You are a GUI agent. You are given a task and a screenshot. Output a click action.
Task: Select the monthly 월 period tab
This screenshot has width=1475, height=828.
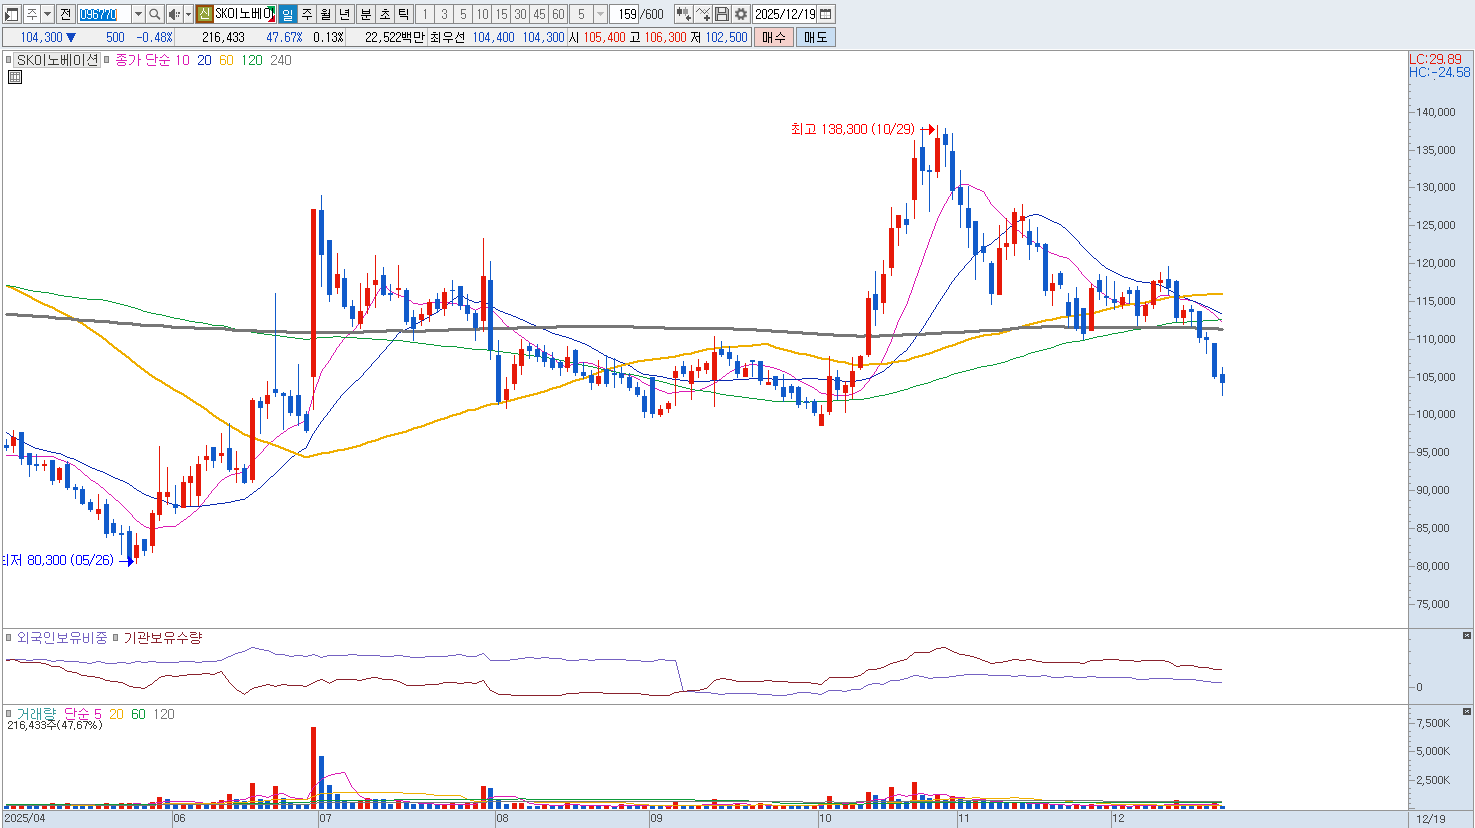pyautogui.click(x=326, y=14)
